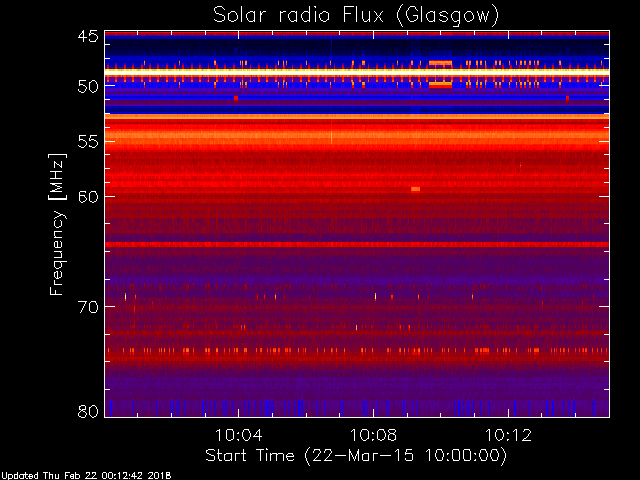Click the 60 frequency tick label

(88, 196)
